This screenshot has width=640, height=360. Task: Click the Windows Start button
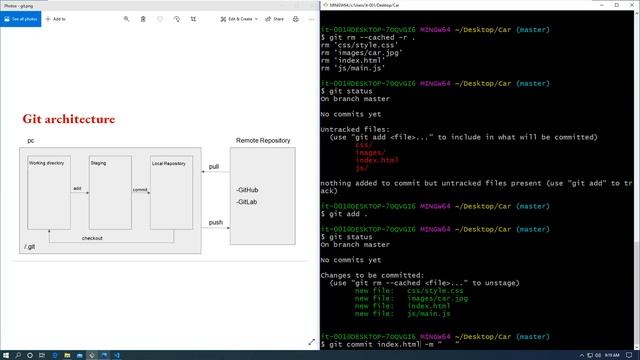coord(6,355)
